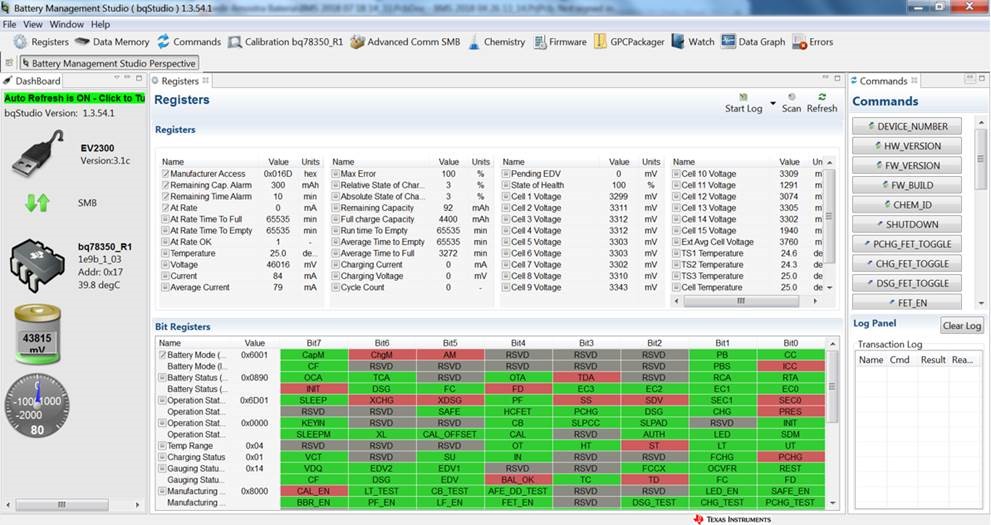Open the Start Log dropdown arrow
This screenshot has height=525, width=991.
(x=772, y=103)
